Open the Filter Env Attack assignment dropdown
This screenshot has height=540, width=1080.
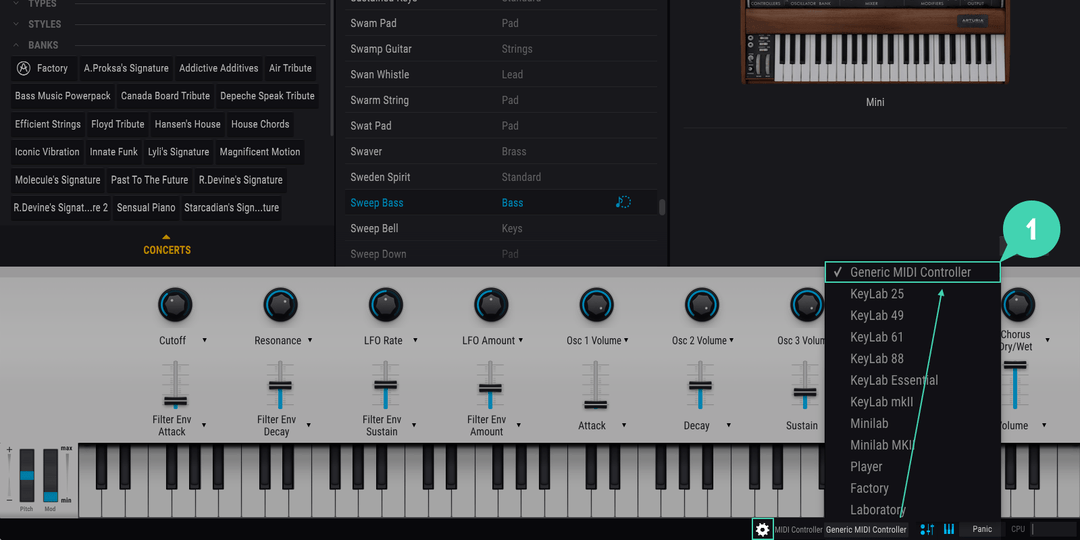pyautogui.click(x=205, y=425)
